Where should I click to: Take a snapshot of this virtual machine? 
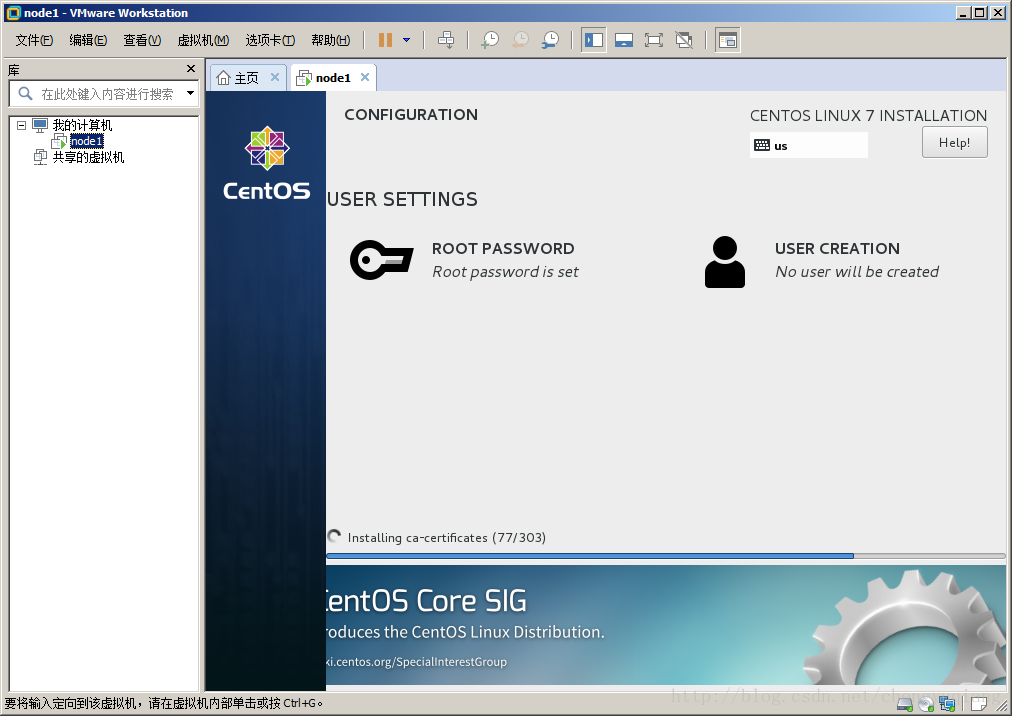490,40
